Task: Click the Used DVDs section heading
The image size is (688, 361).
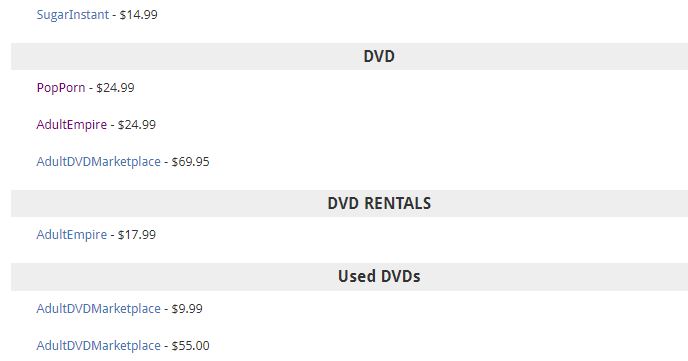Action: coord(379,276)
